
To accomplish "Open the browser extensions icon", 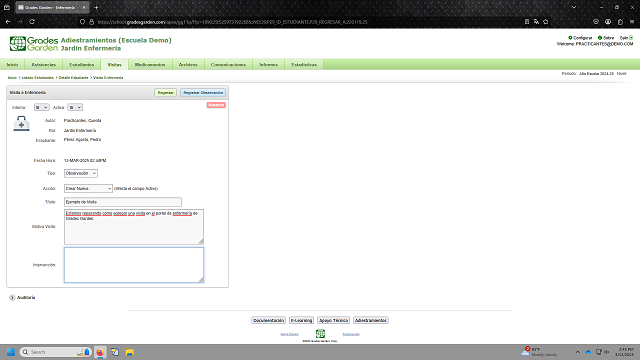I will (620, 22).
